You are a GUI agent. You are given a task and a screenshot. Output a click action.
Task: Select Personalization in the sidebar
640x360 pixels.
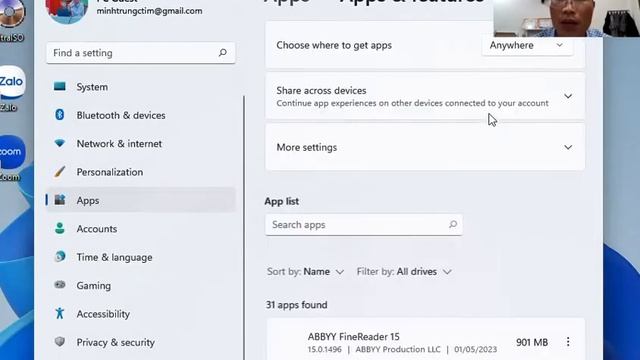141,172
